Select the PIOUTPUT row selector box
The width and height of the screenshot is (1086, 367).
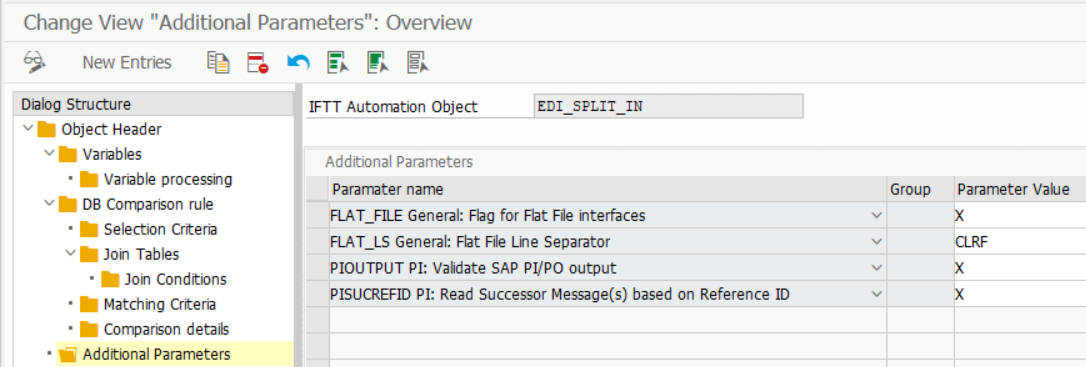pos(318,268)
